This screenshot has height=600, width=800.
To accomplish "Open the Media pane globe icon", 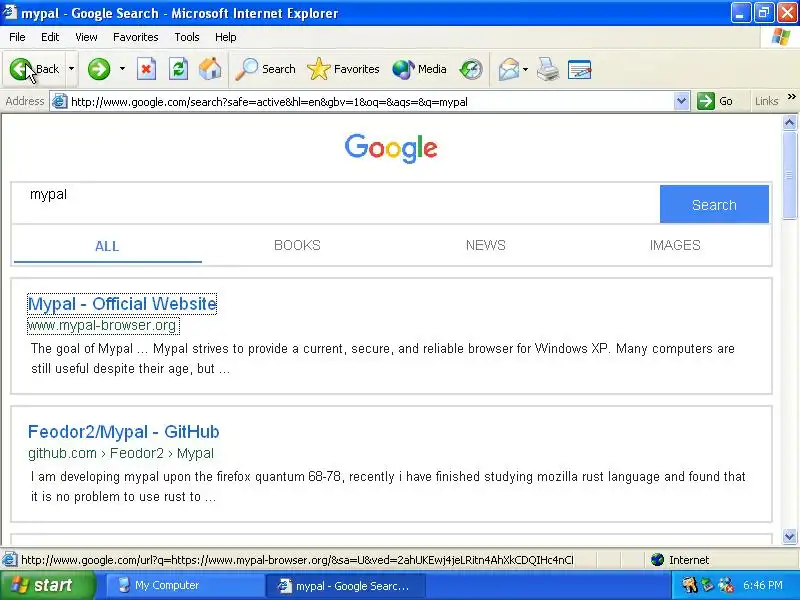I will pos(419,69).
